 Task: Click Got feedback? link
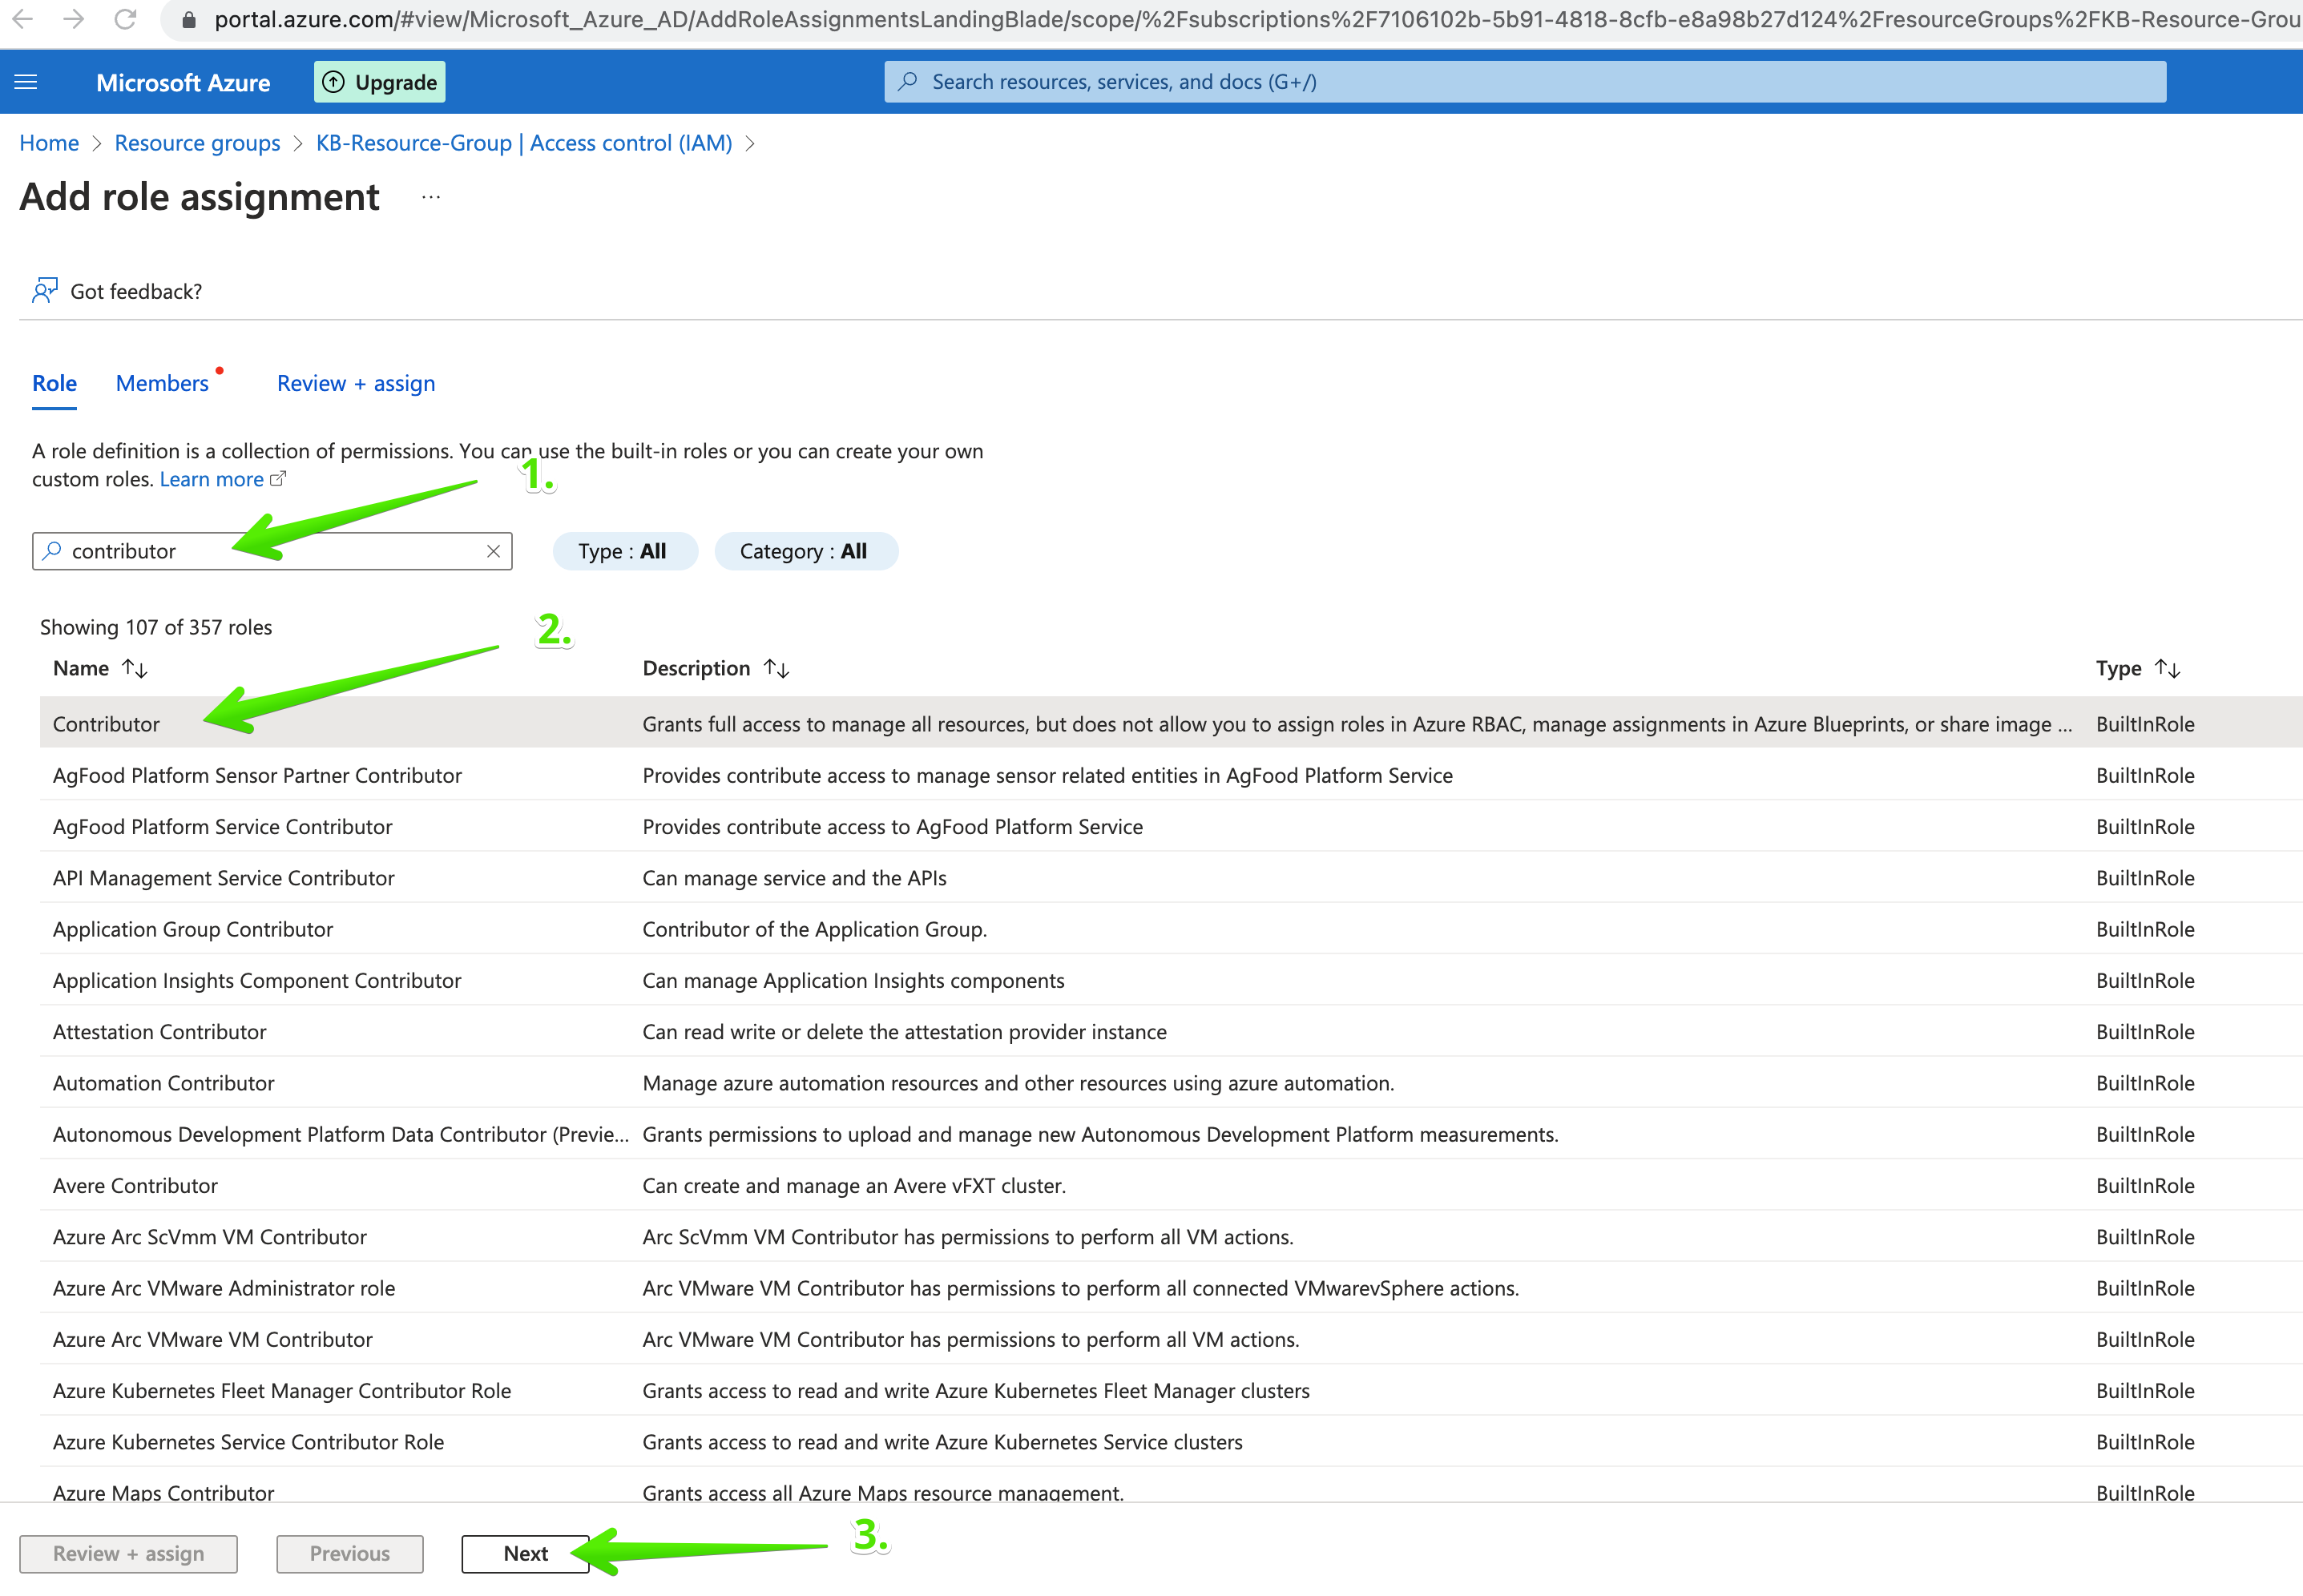click(x=136, y=291)
